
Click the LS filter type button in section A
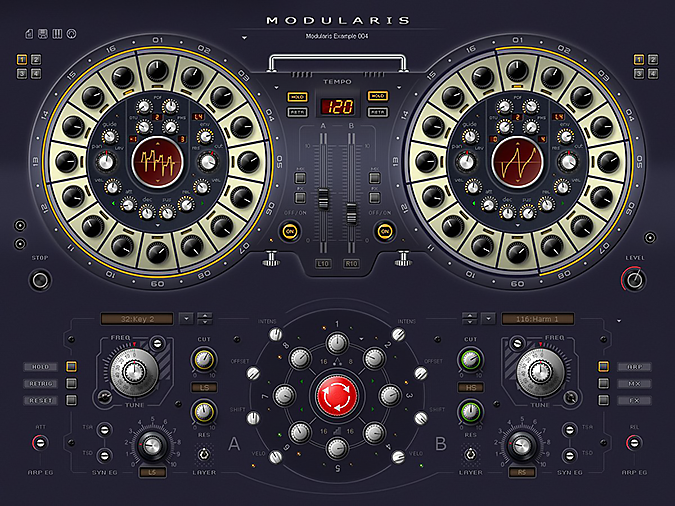(x=204, y=387)
